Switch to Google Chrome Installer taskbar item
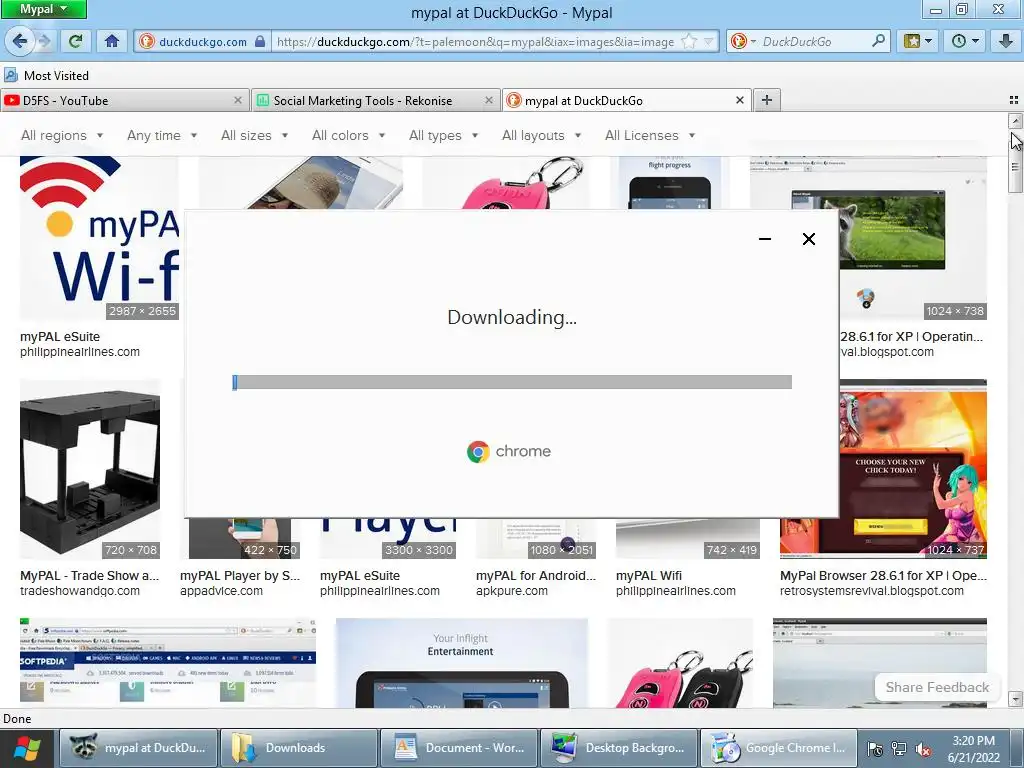The height and width of the screenshot is (768, 1024). (x=779, y=748)
